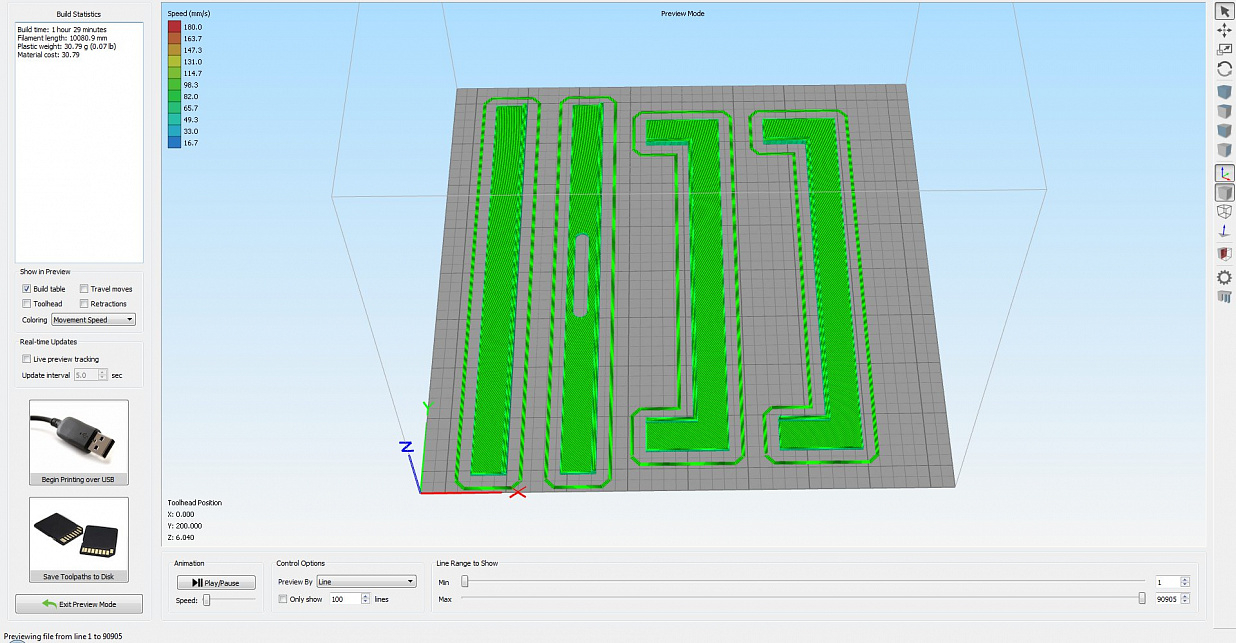The height and width of the screenshot is (643, 1236).
Task: Open cross section view icon
Action: click(1224, 254)
